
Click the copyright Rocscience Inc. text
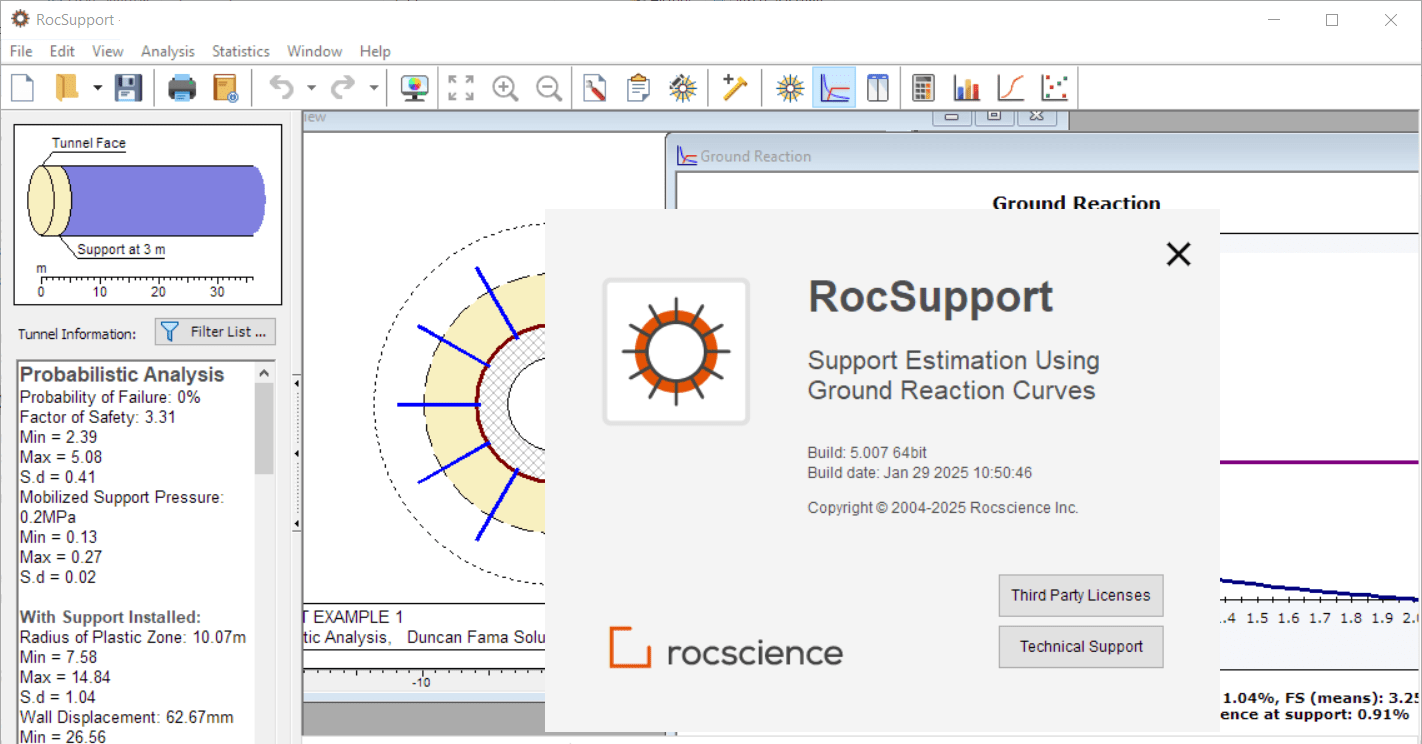[943, 508]
